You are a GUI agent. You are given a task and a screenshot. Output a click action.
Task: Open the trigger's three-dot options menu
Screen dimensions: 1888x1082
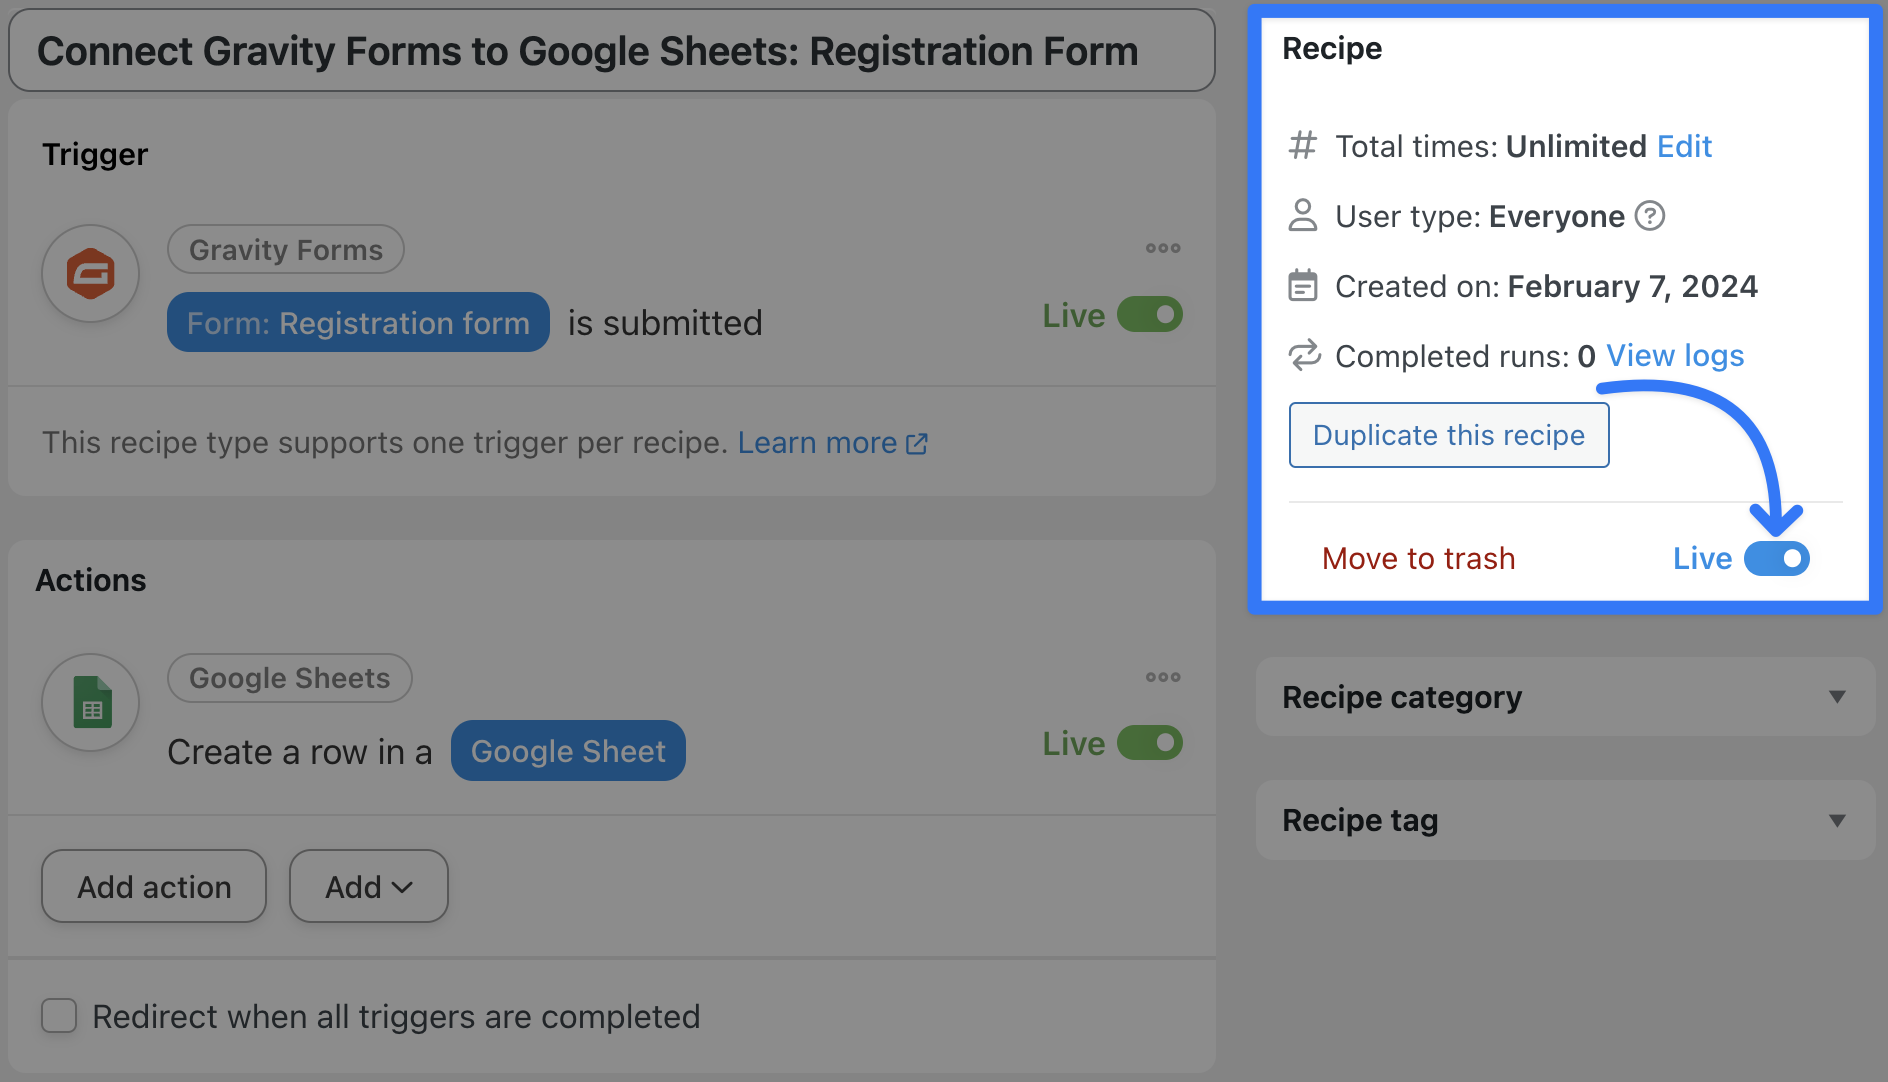click(1163, 248)
